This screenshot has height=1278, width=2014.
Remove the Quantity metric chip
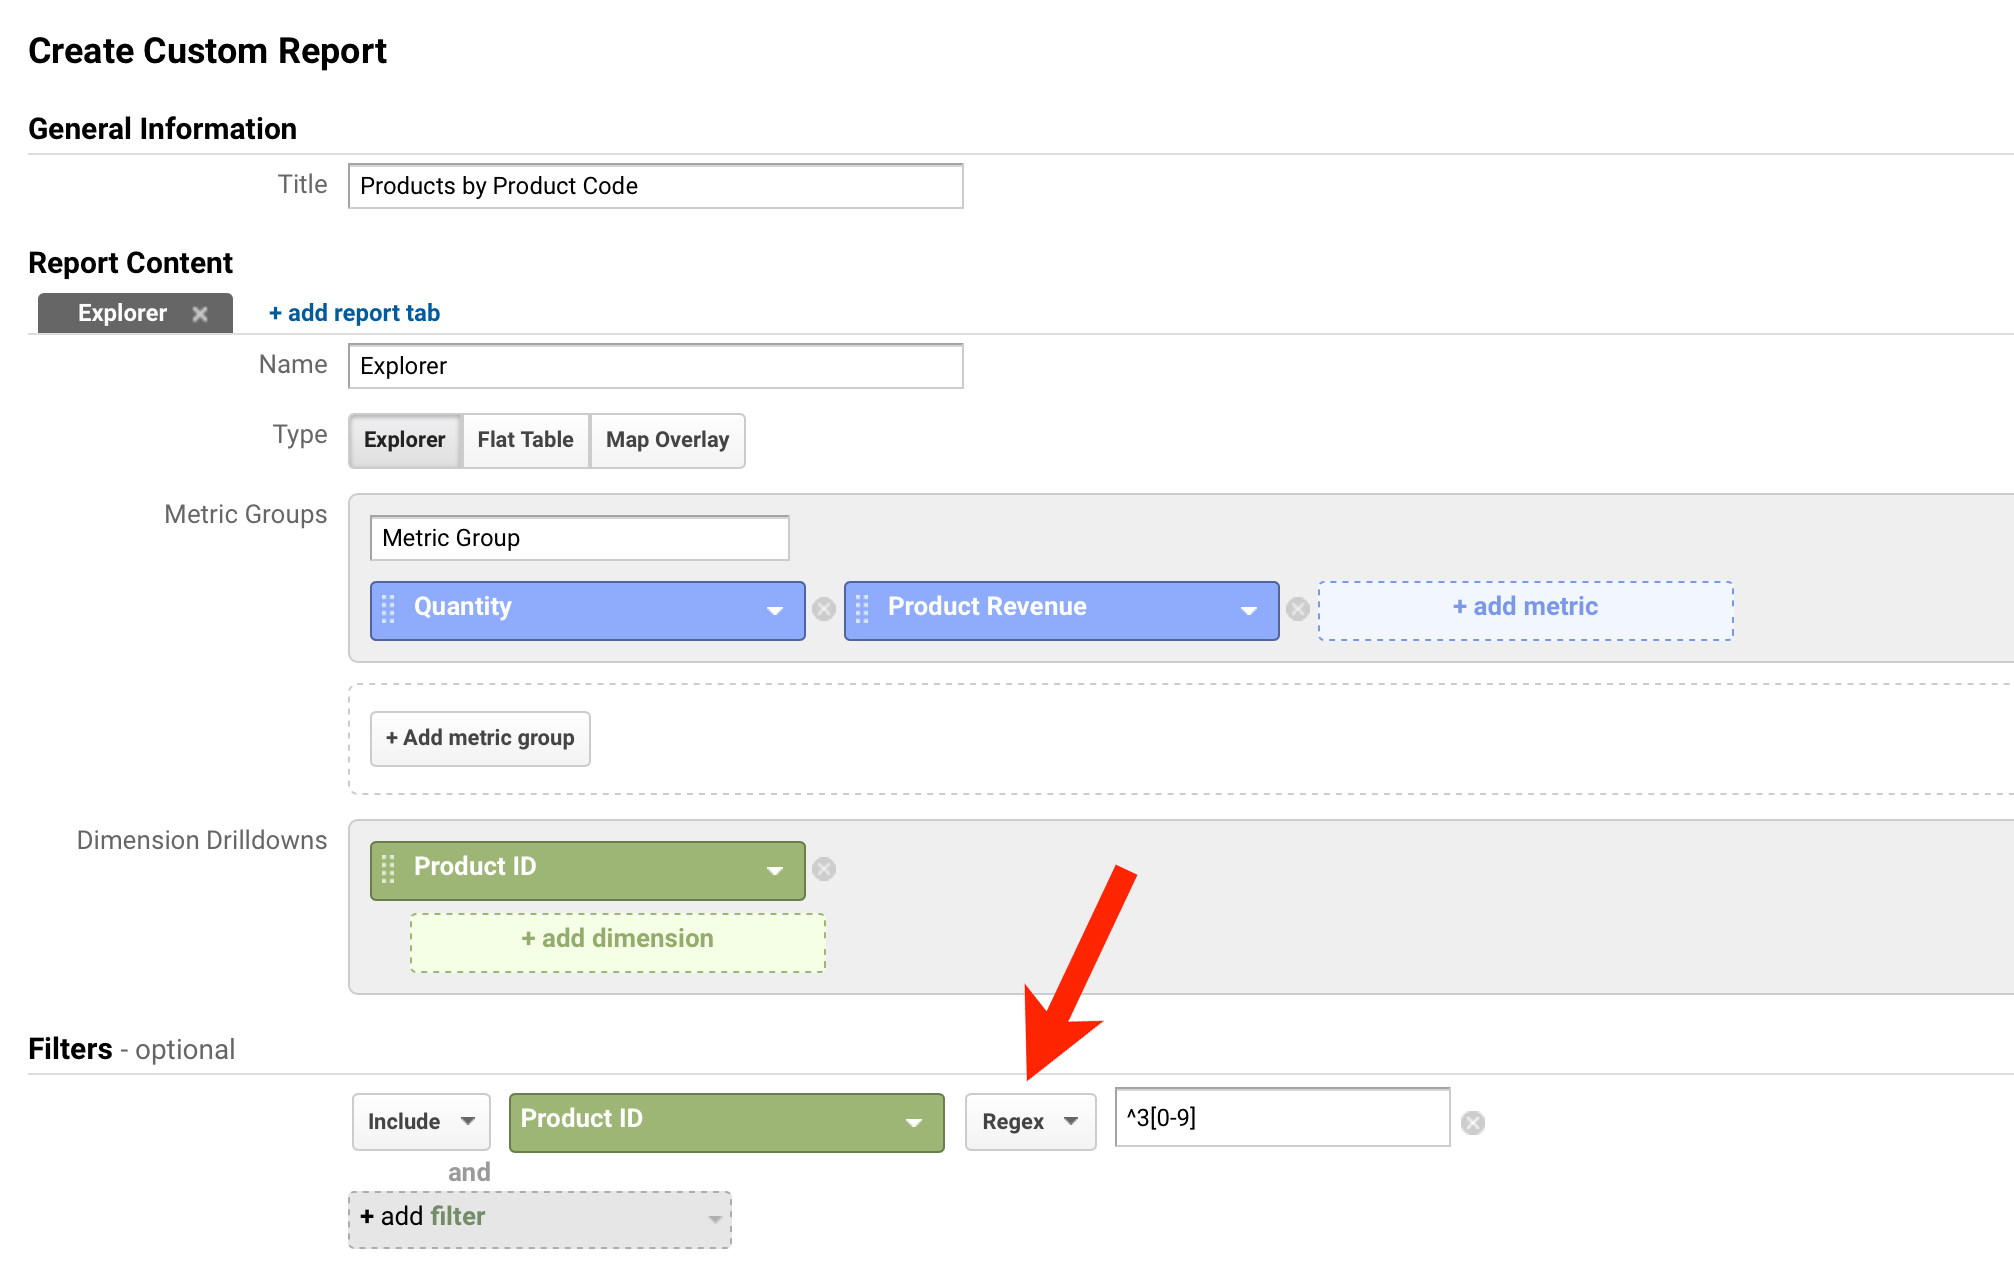[824, 610]
